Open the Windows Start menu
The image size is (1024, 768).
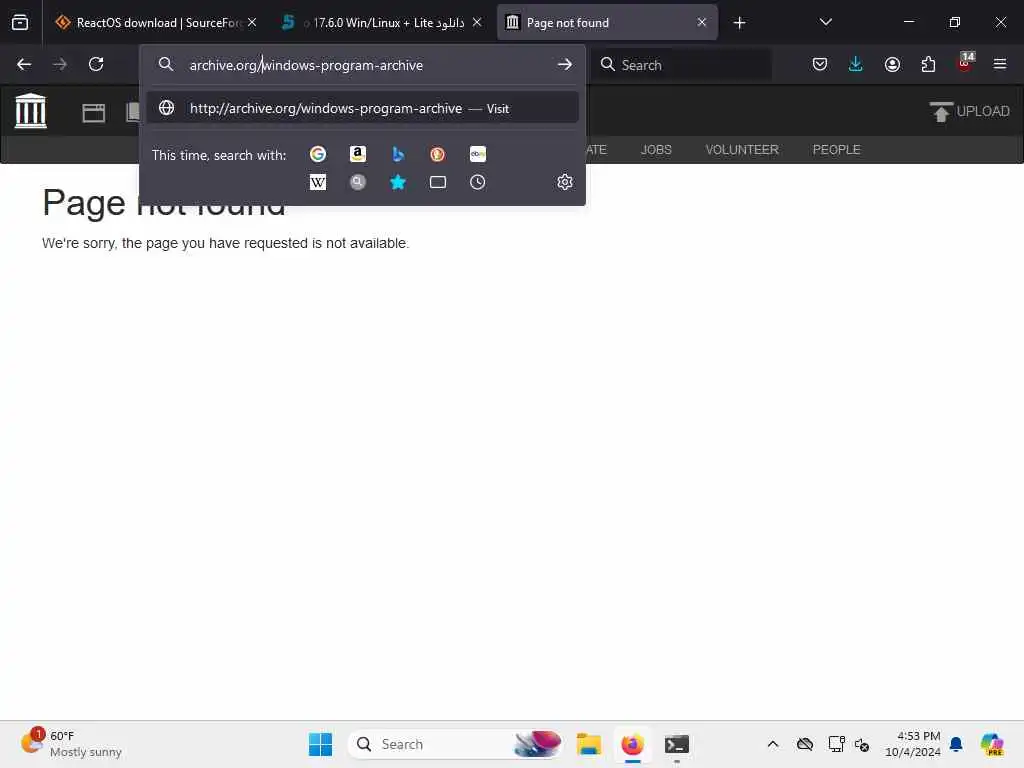(x=320, y=744)
